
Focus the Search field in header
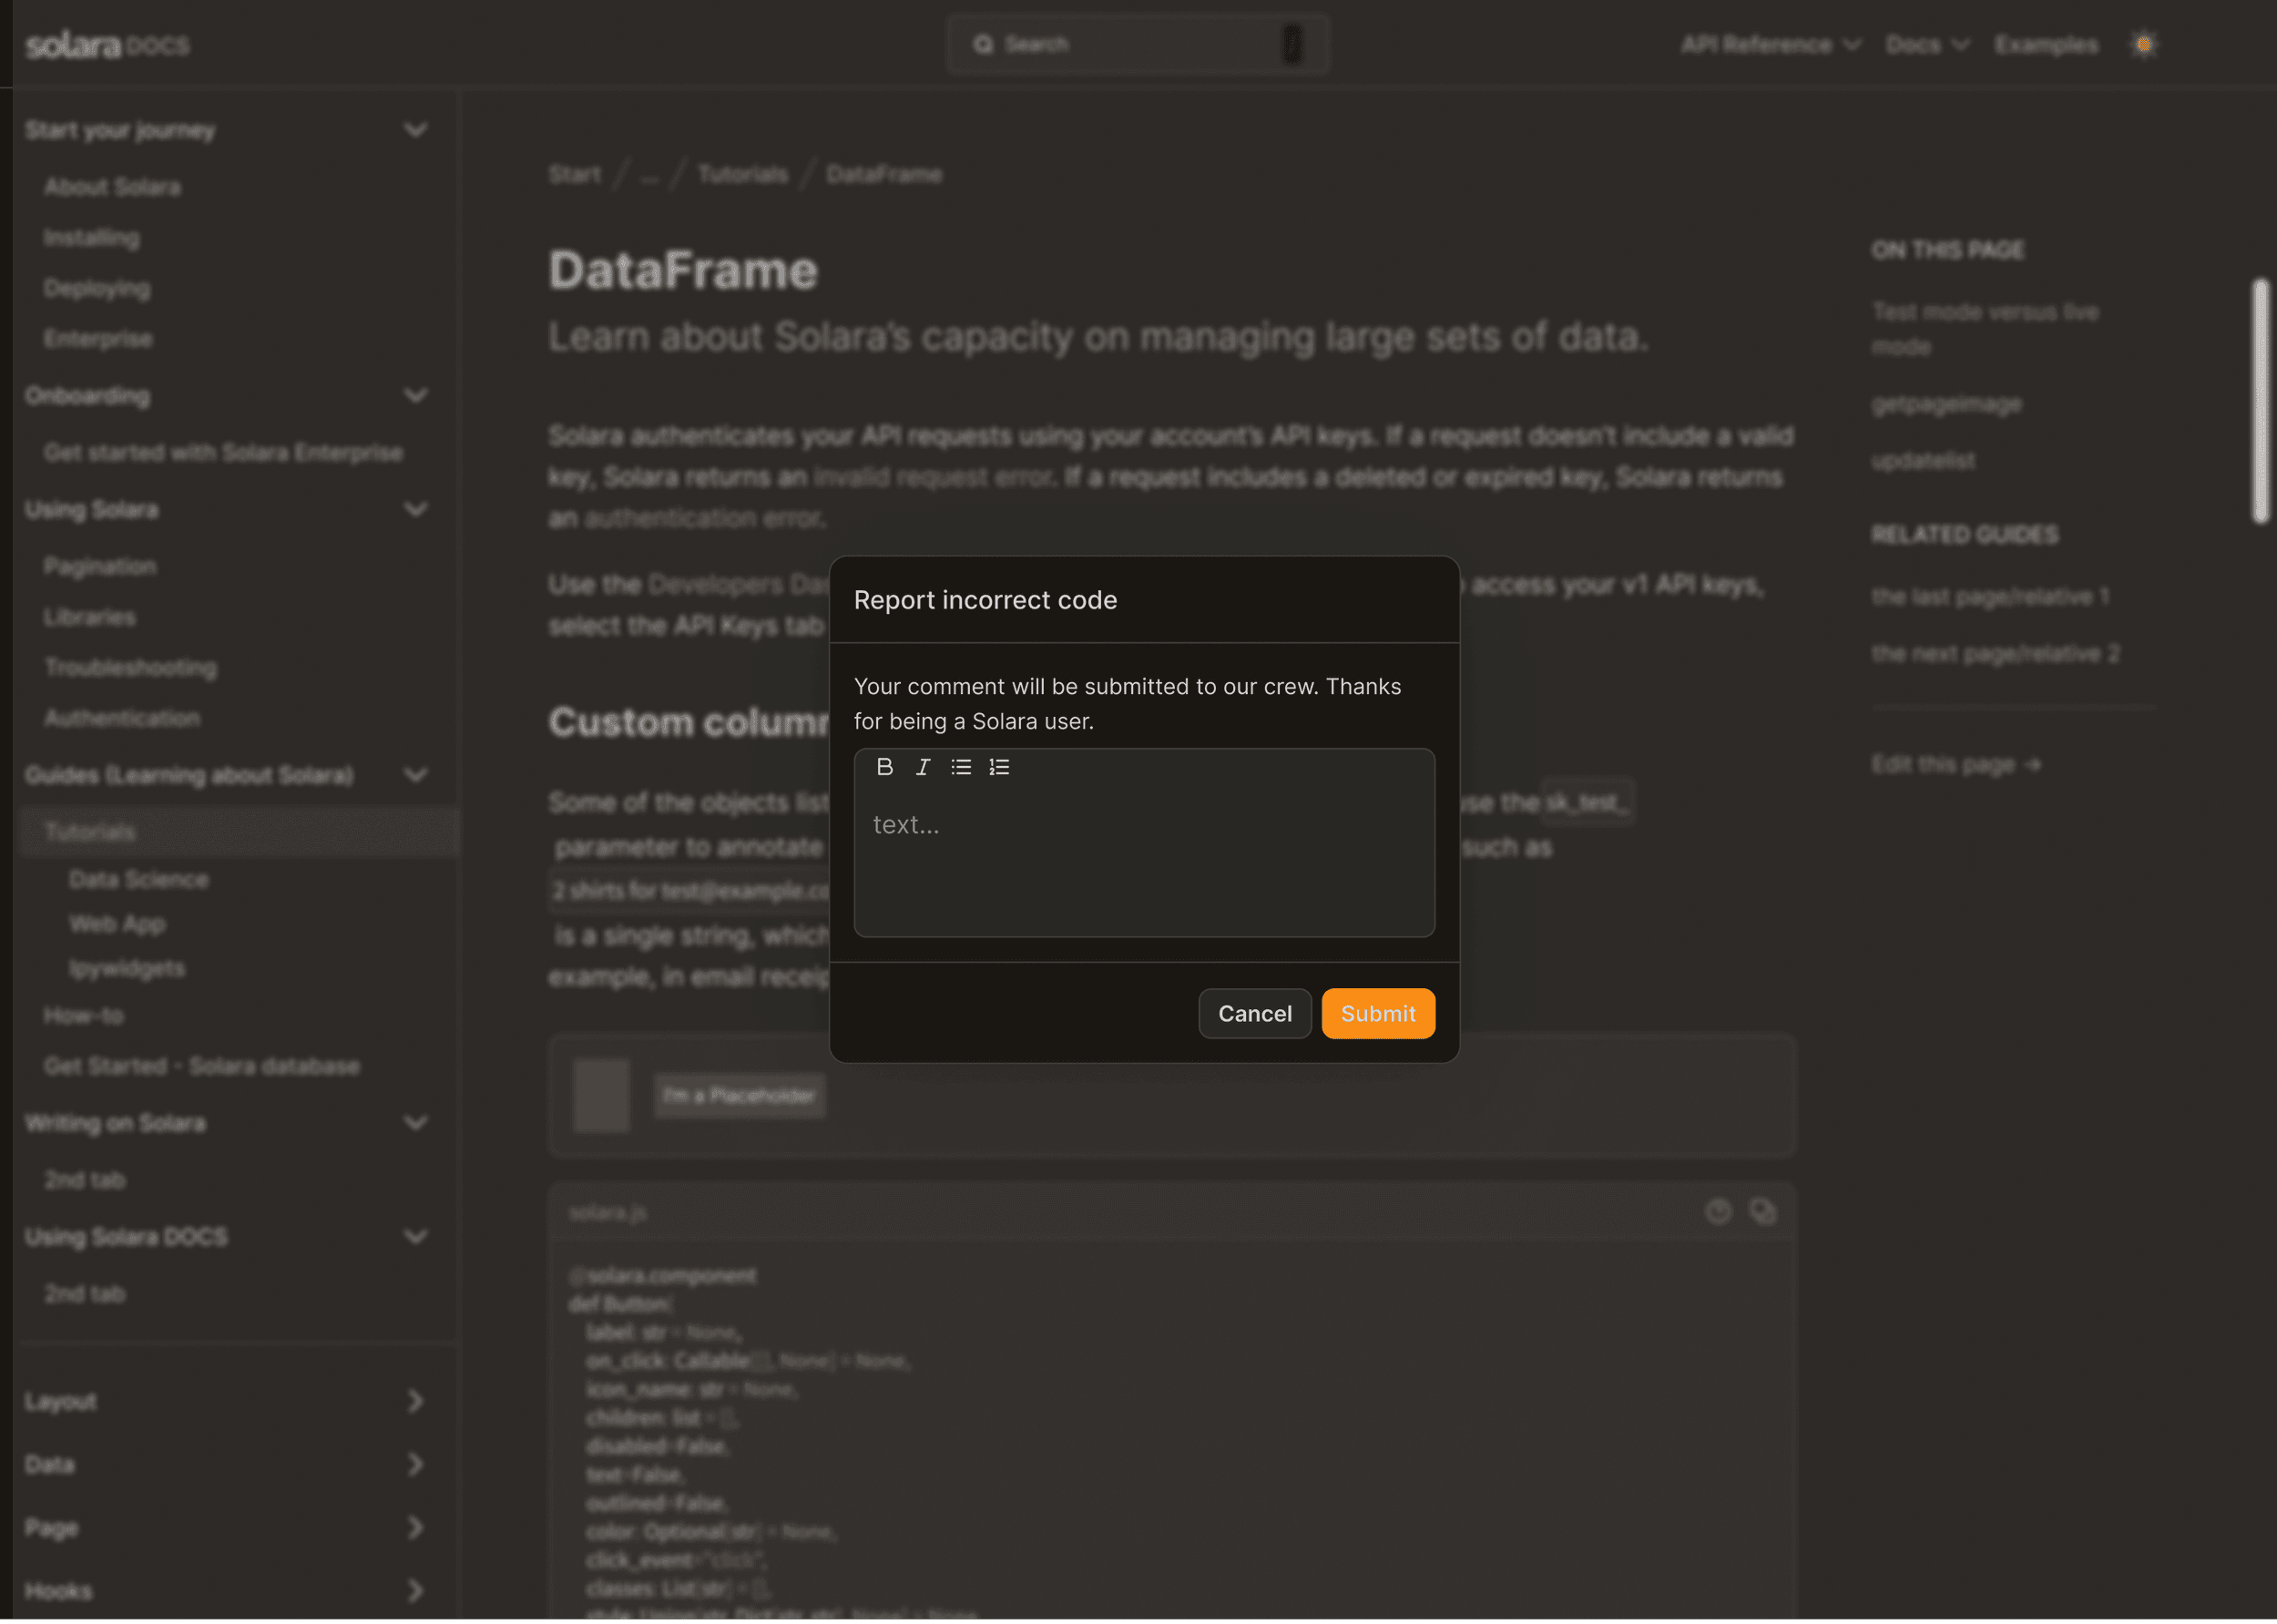1137,44
